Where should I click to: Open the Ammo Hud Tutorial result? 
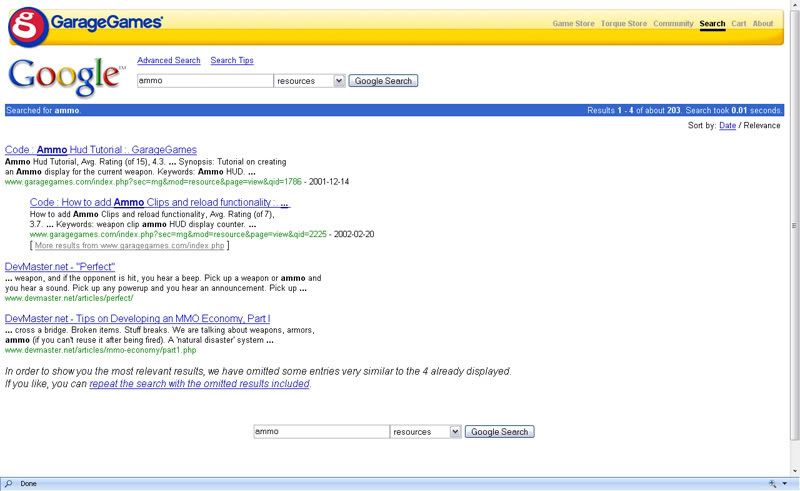(101, 149)
